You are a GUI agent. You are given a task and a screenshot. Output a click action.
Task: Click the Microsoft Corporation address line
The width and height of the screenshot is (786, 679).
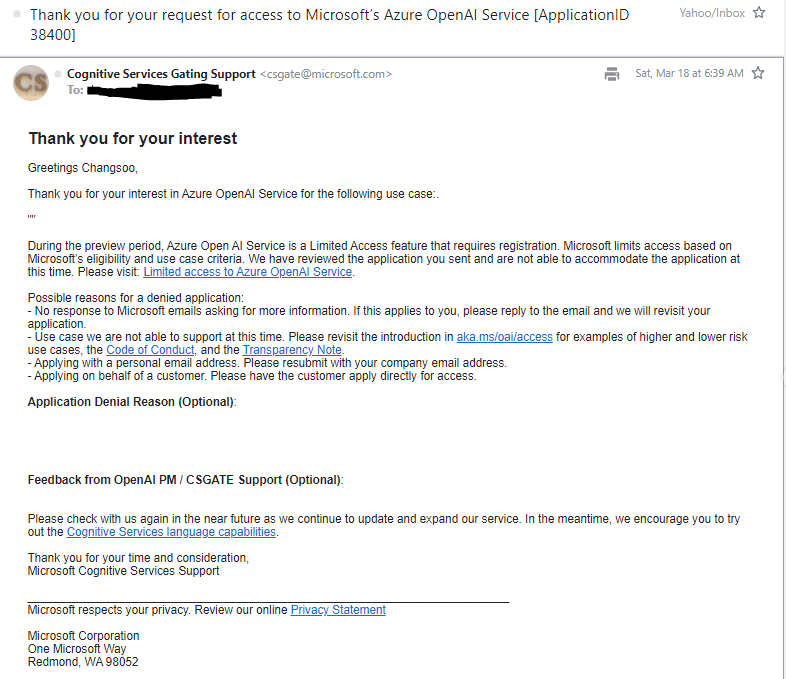[83, 636]
